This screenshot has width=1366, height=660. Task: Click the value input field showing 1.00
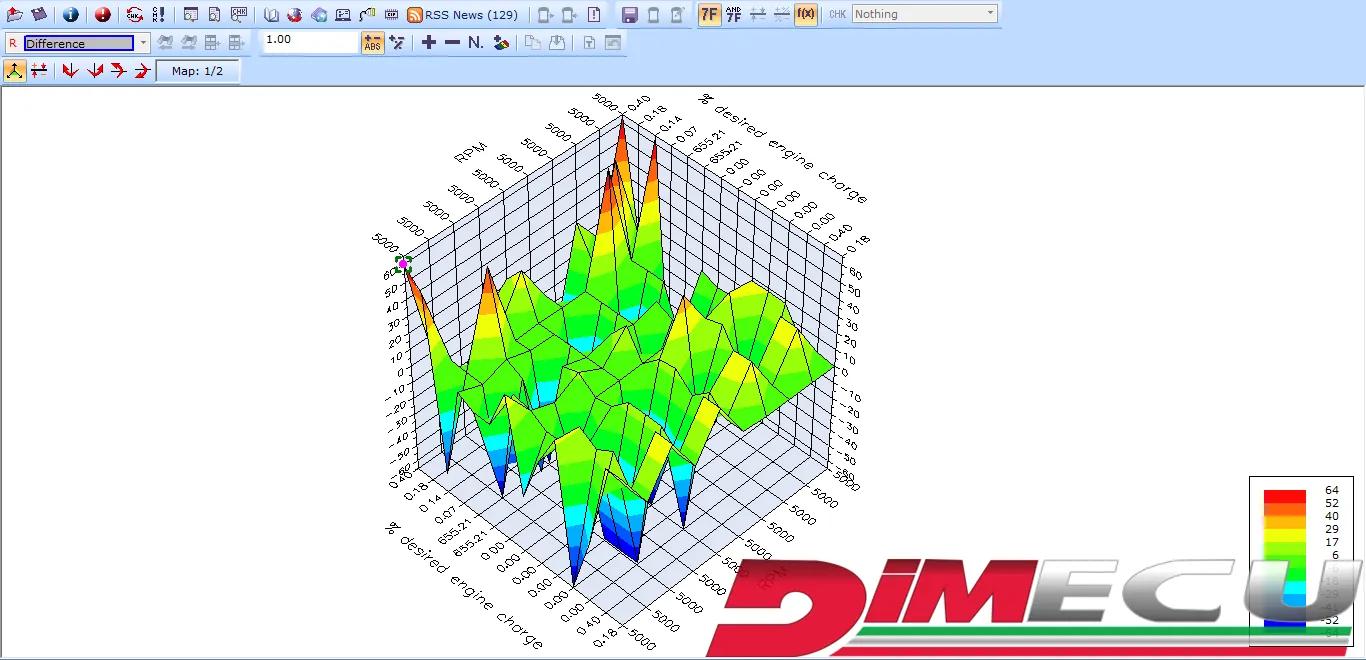[308, 42]
